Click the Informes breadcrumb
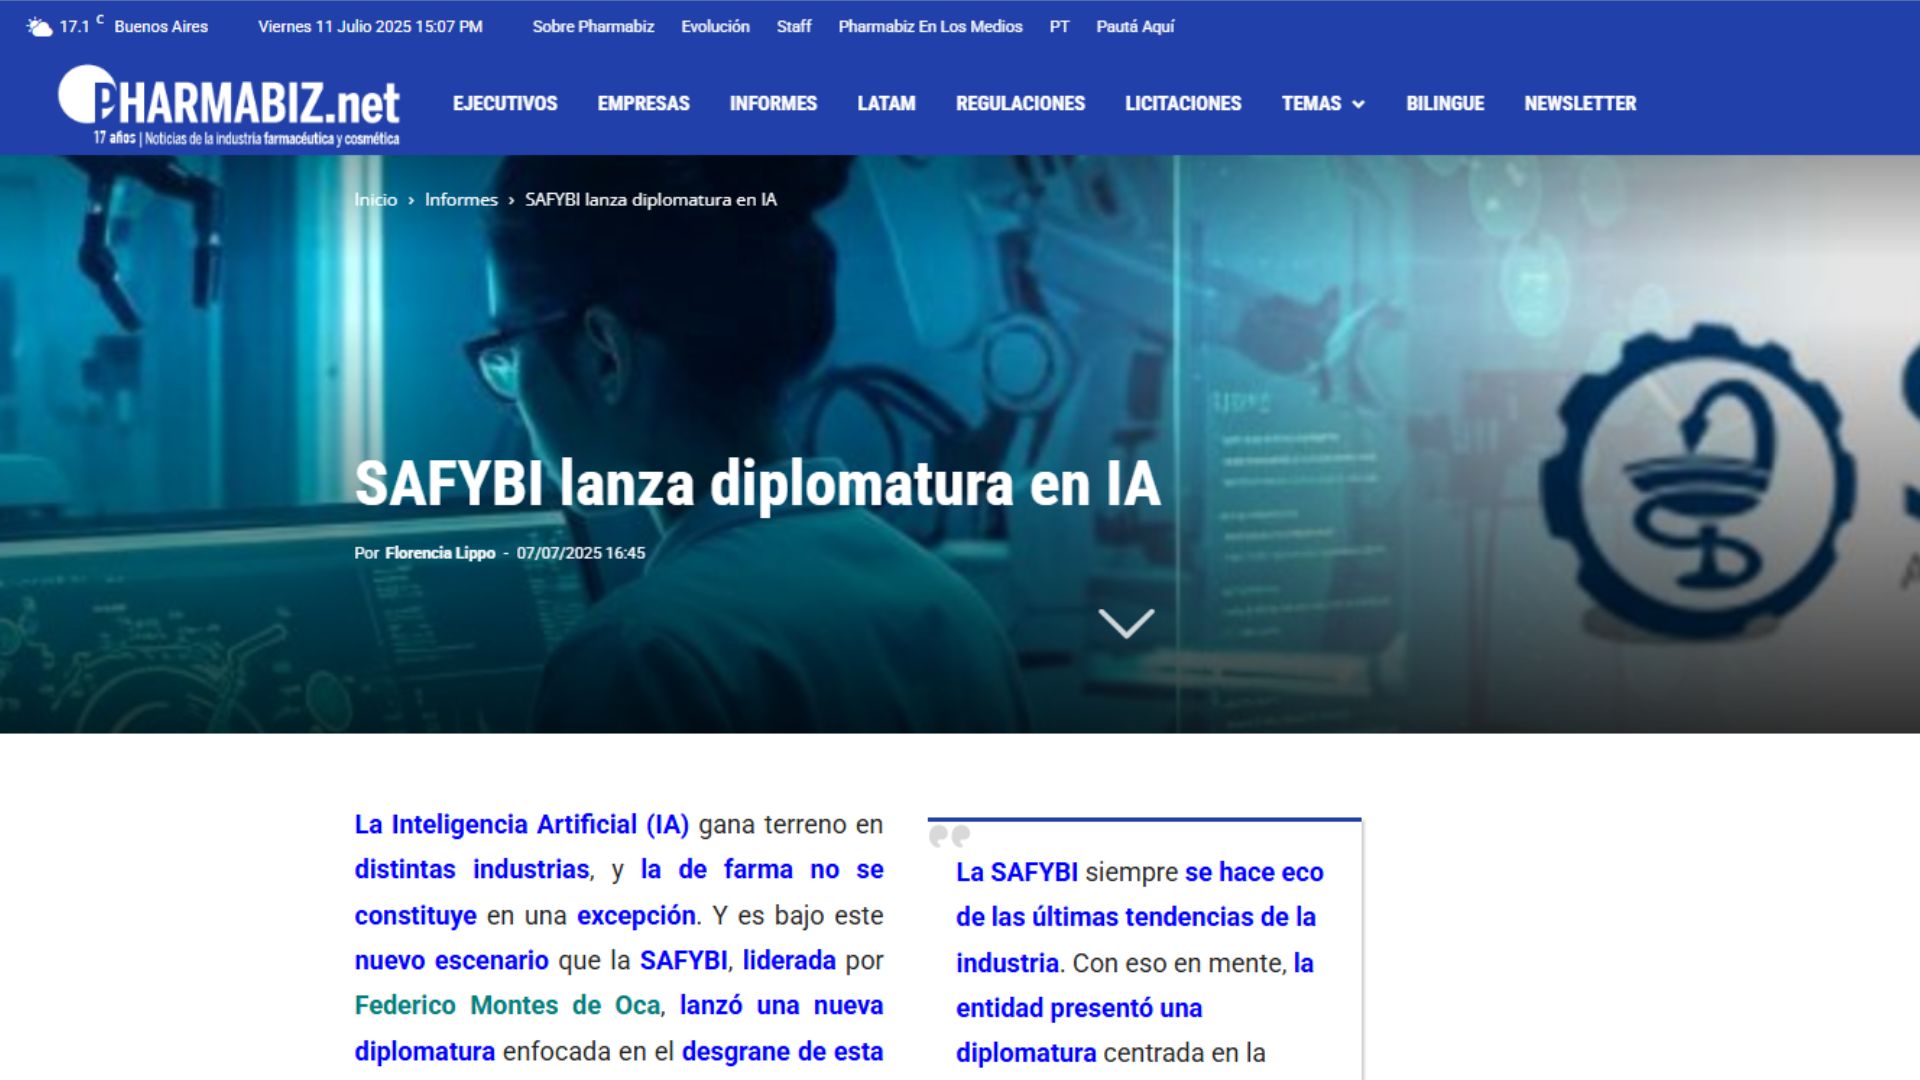 point(461,200)
